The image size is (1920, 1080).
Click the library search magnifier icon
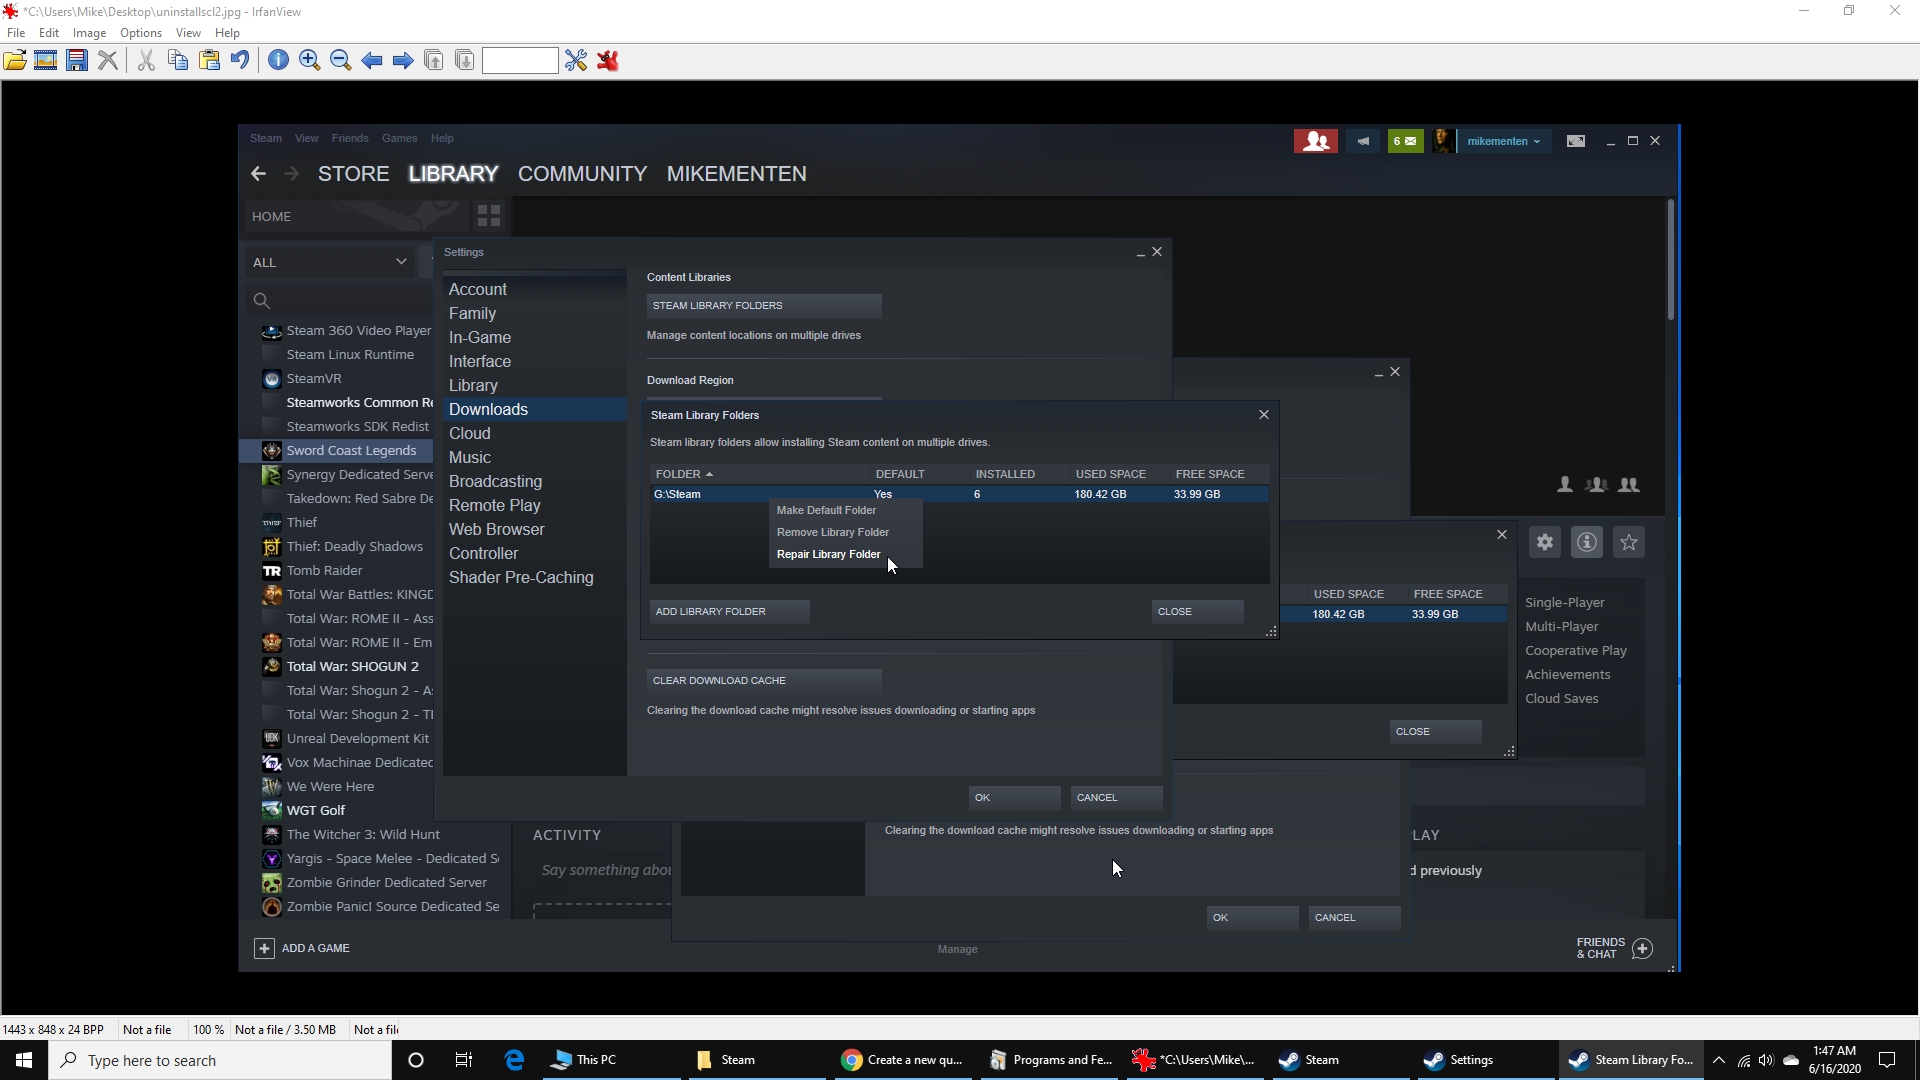click(261, 301)
